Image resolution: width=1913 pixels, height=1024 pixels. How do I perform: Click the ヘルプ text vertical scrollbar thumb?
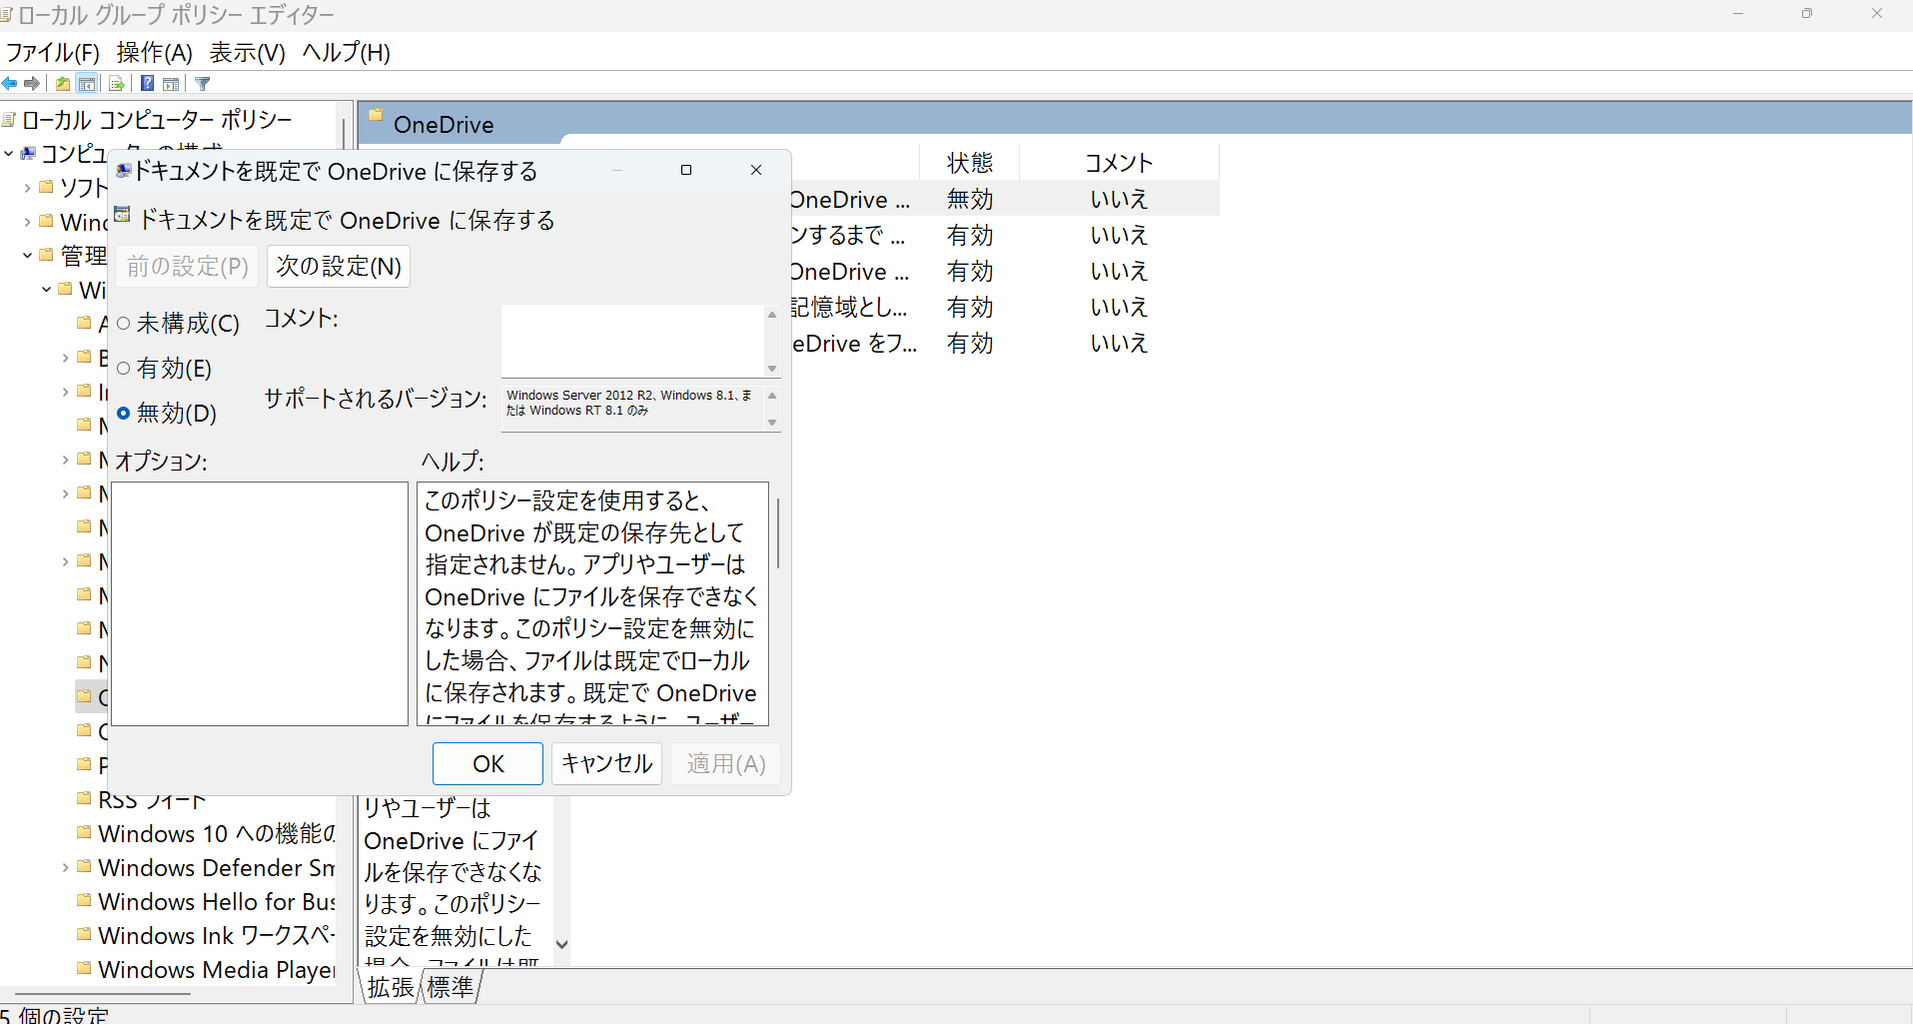click(778, 534)
